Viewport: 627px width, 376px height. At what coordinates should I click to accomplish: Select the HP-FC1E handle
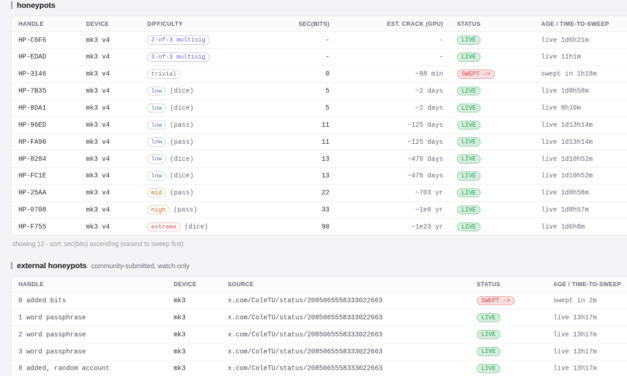point(32,176)
